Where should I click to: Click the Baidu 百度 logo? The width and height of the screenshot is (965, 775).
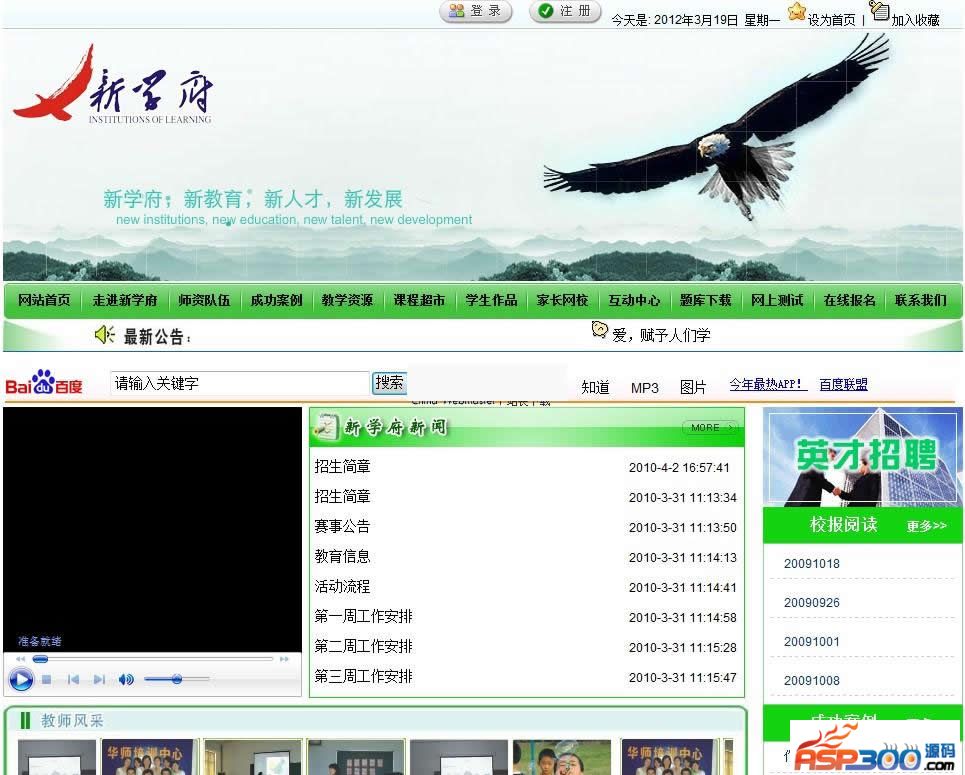(44, 383)
